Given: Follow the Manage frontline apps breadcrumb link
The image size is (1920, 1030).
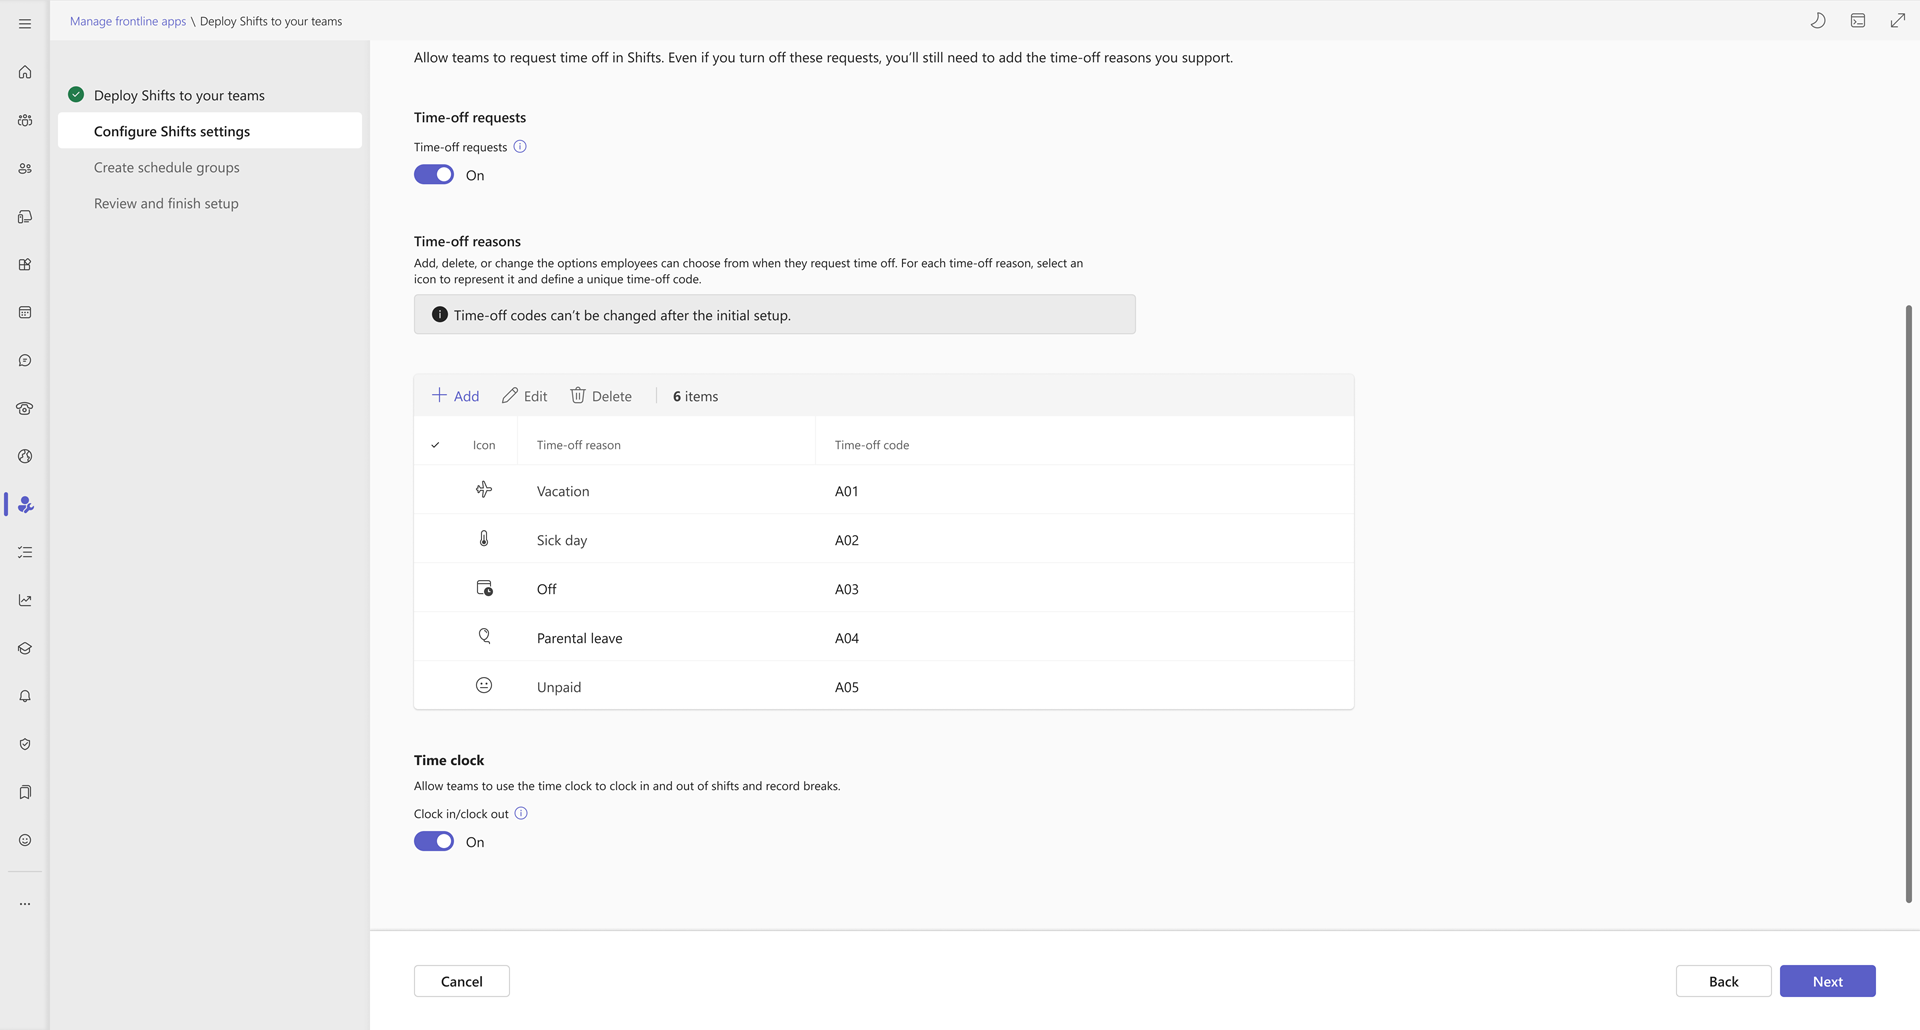Looking at the screenshot, I should tap(128, 21).
